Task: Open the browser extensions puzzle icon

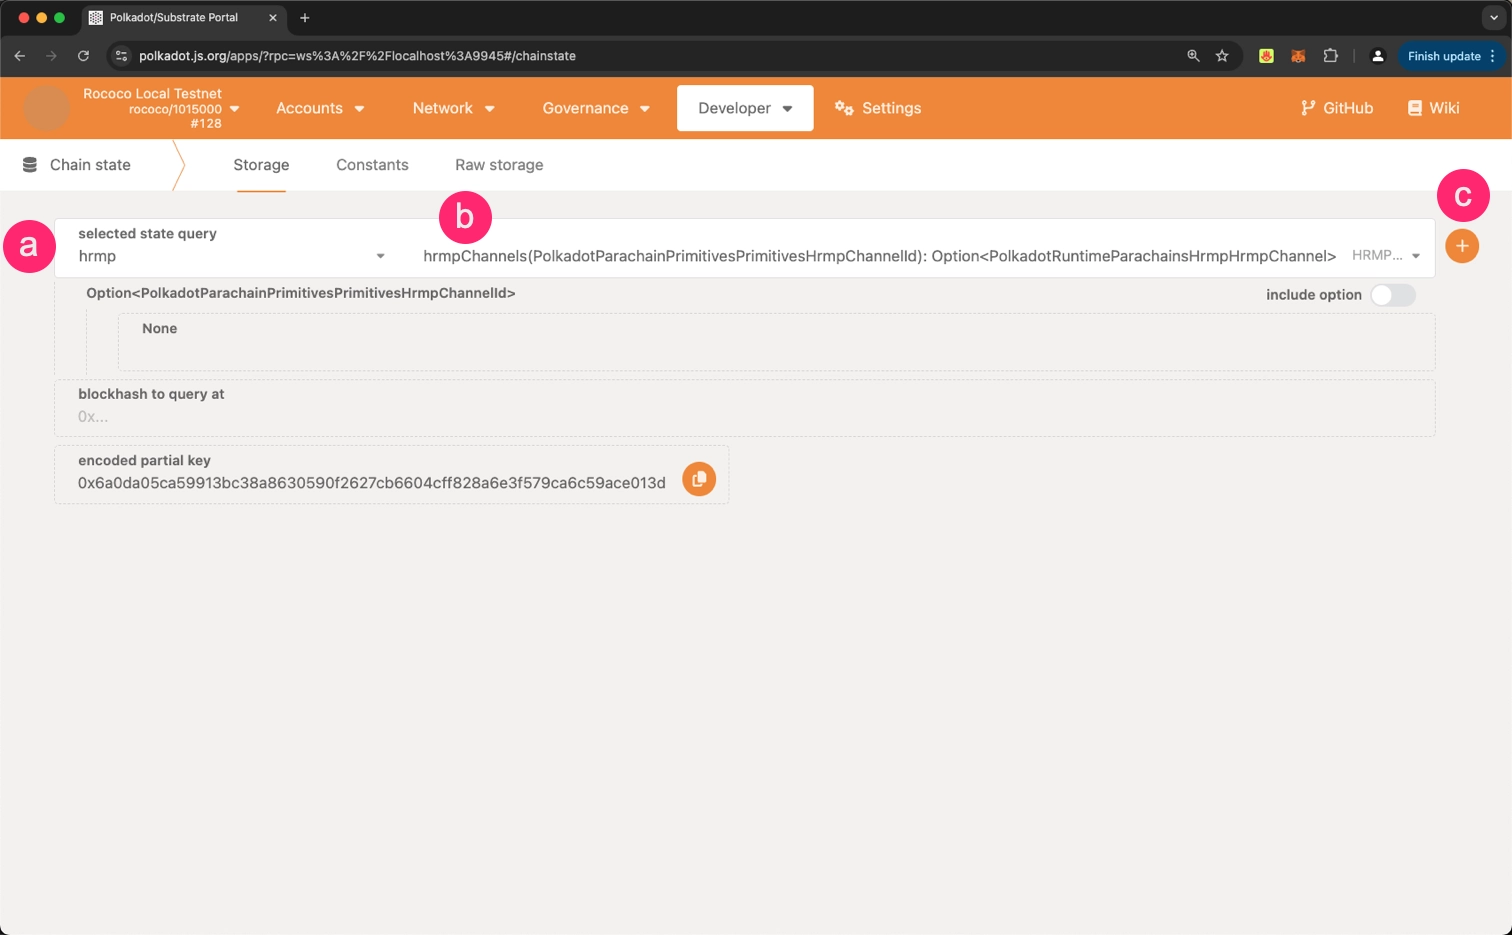Action: (1330, 56)
